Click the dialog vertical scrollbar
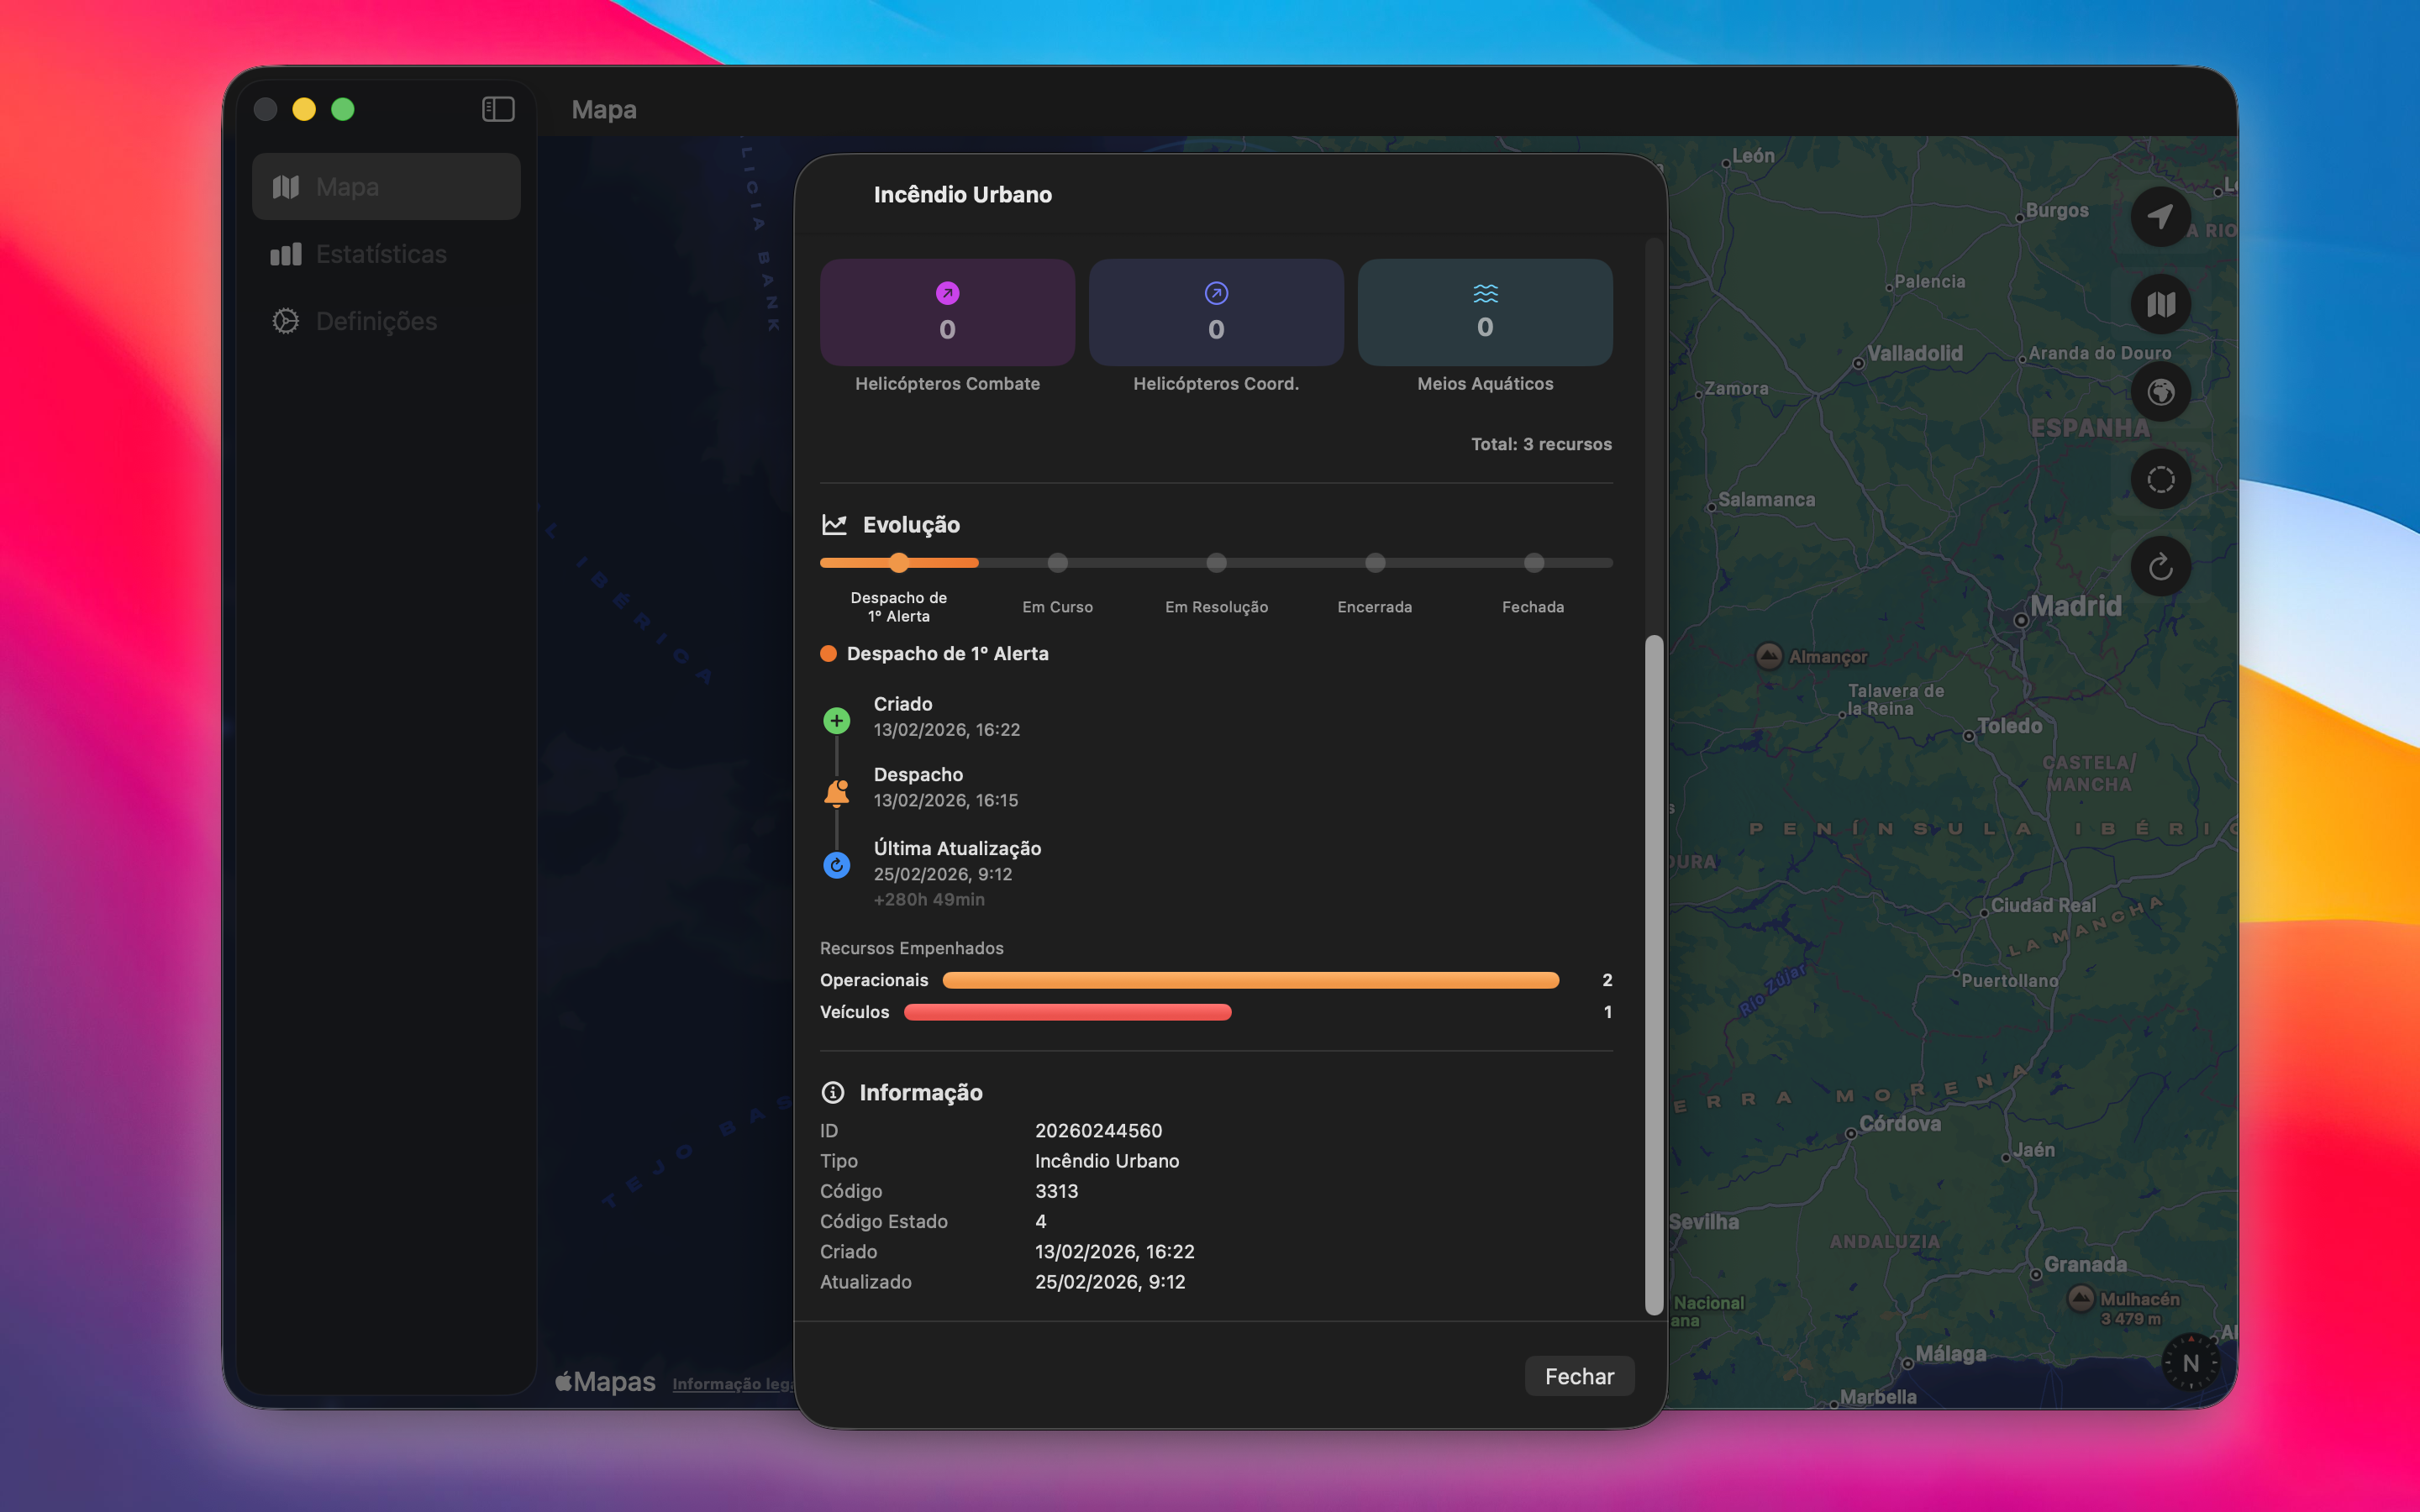 click(1654, 975)
